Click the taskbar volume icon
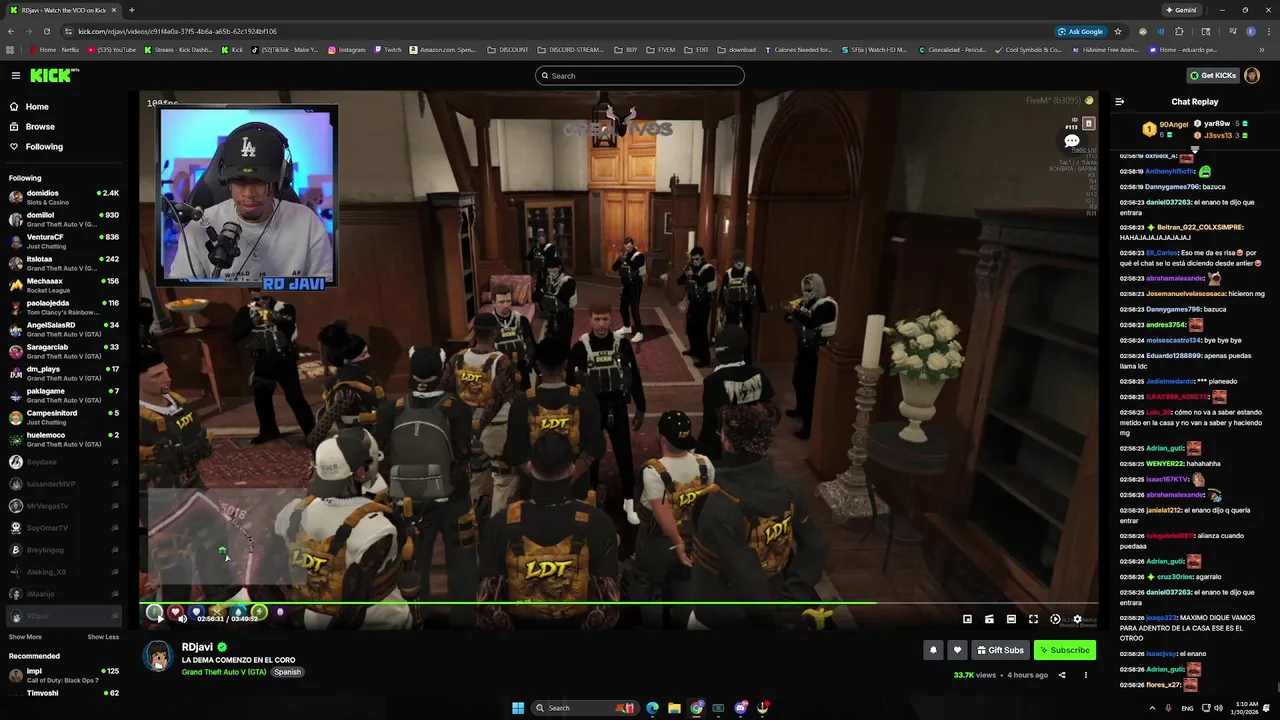This screenshot has width=1280, height=720. [x=1218, y=708]
